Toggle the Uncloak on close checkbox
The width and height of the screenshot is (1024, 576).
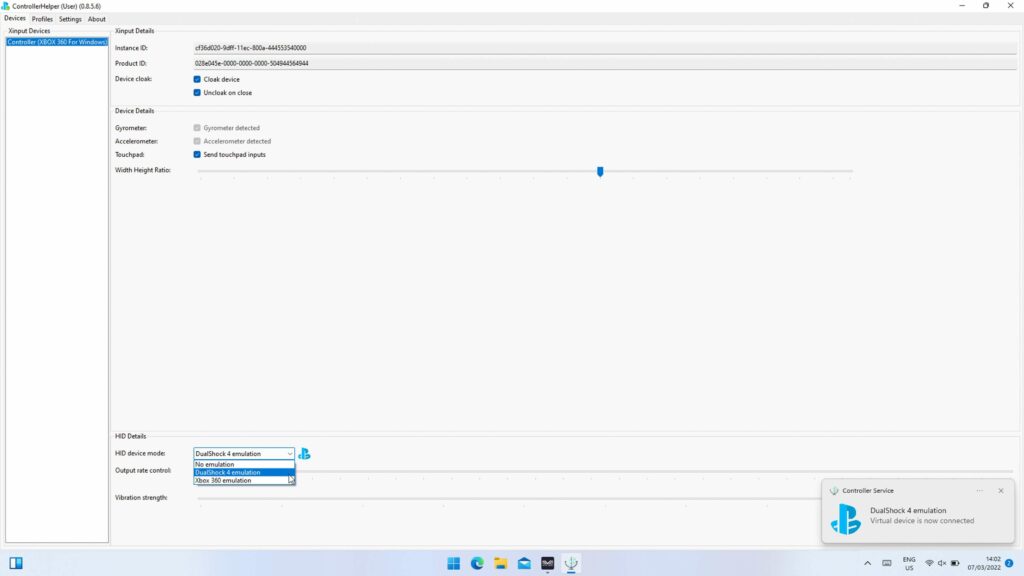pos(197,93)
